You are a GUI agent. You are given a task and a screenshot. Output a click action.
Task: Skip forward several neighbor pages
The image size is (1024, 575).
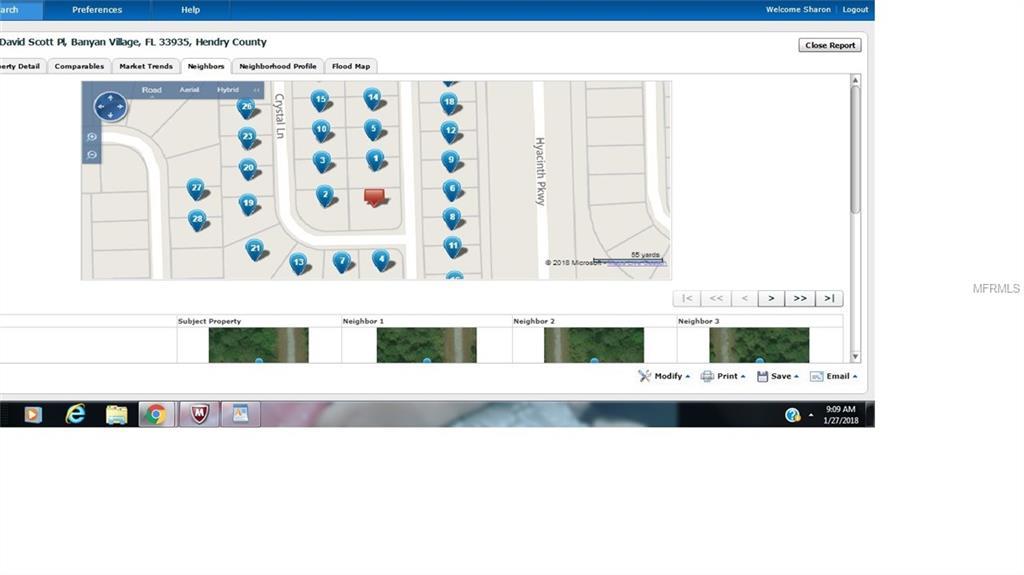[x=799, y=298]
